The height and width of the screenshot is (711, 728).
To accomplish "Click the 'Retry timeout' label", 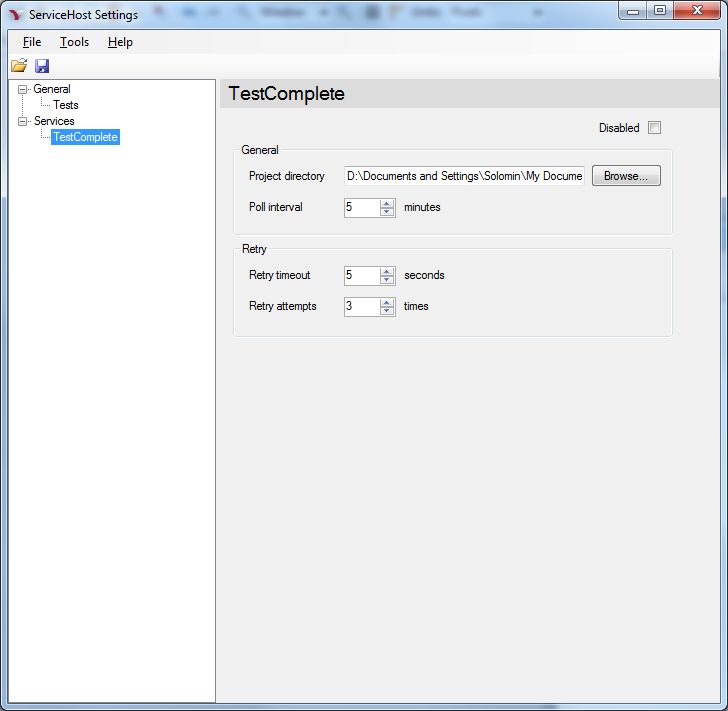I will click(x=280, y=275).
